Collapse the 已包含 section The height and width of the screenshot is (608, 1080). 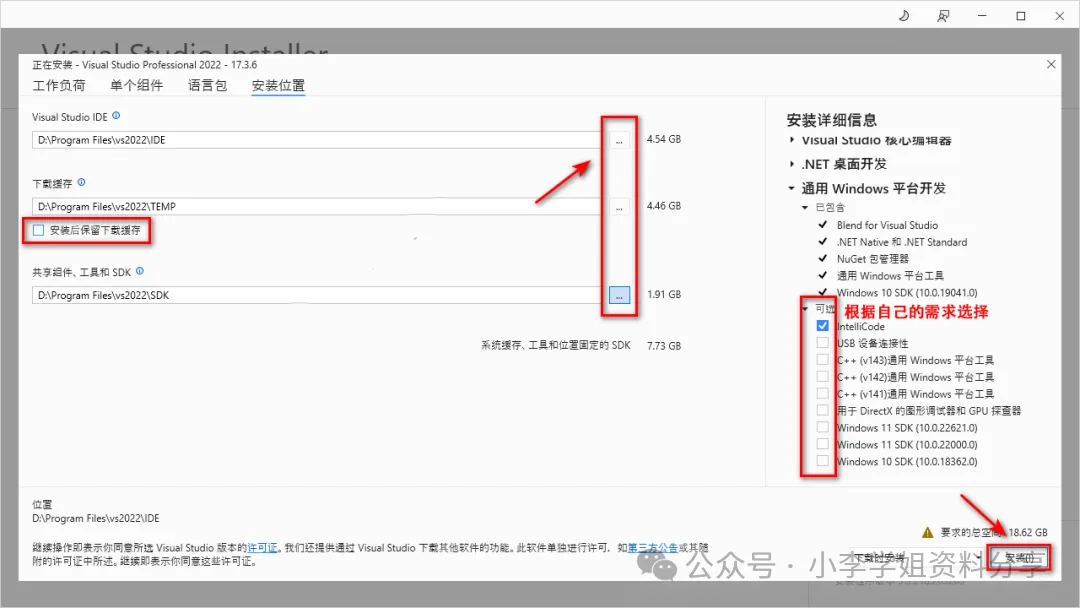[804, 207]
